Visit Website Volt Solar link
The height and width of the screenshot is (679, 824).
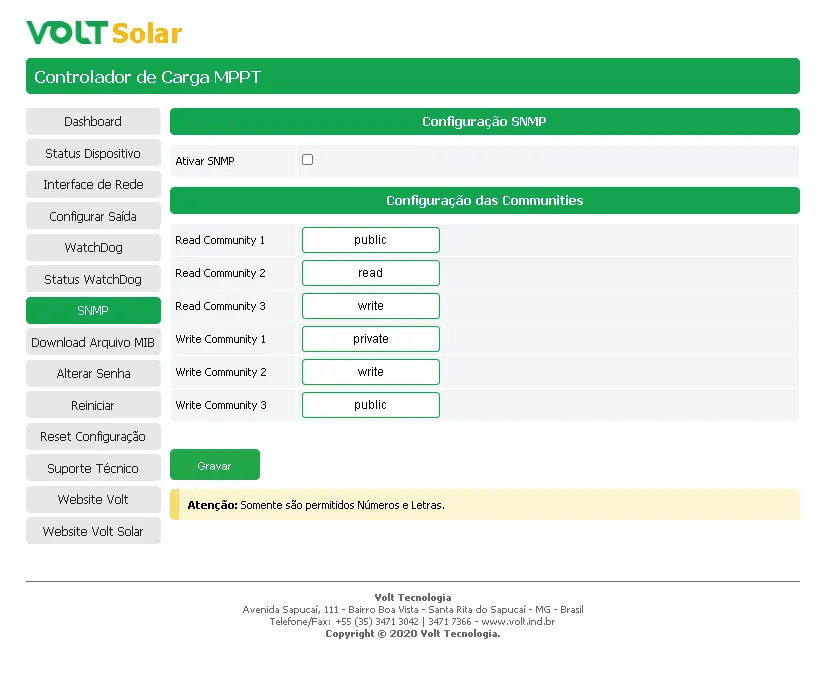click(x=93, y=531)
